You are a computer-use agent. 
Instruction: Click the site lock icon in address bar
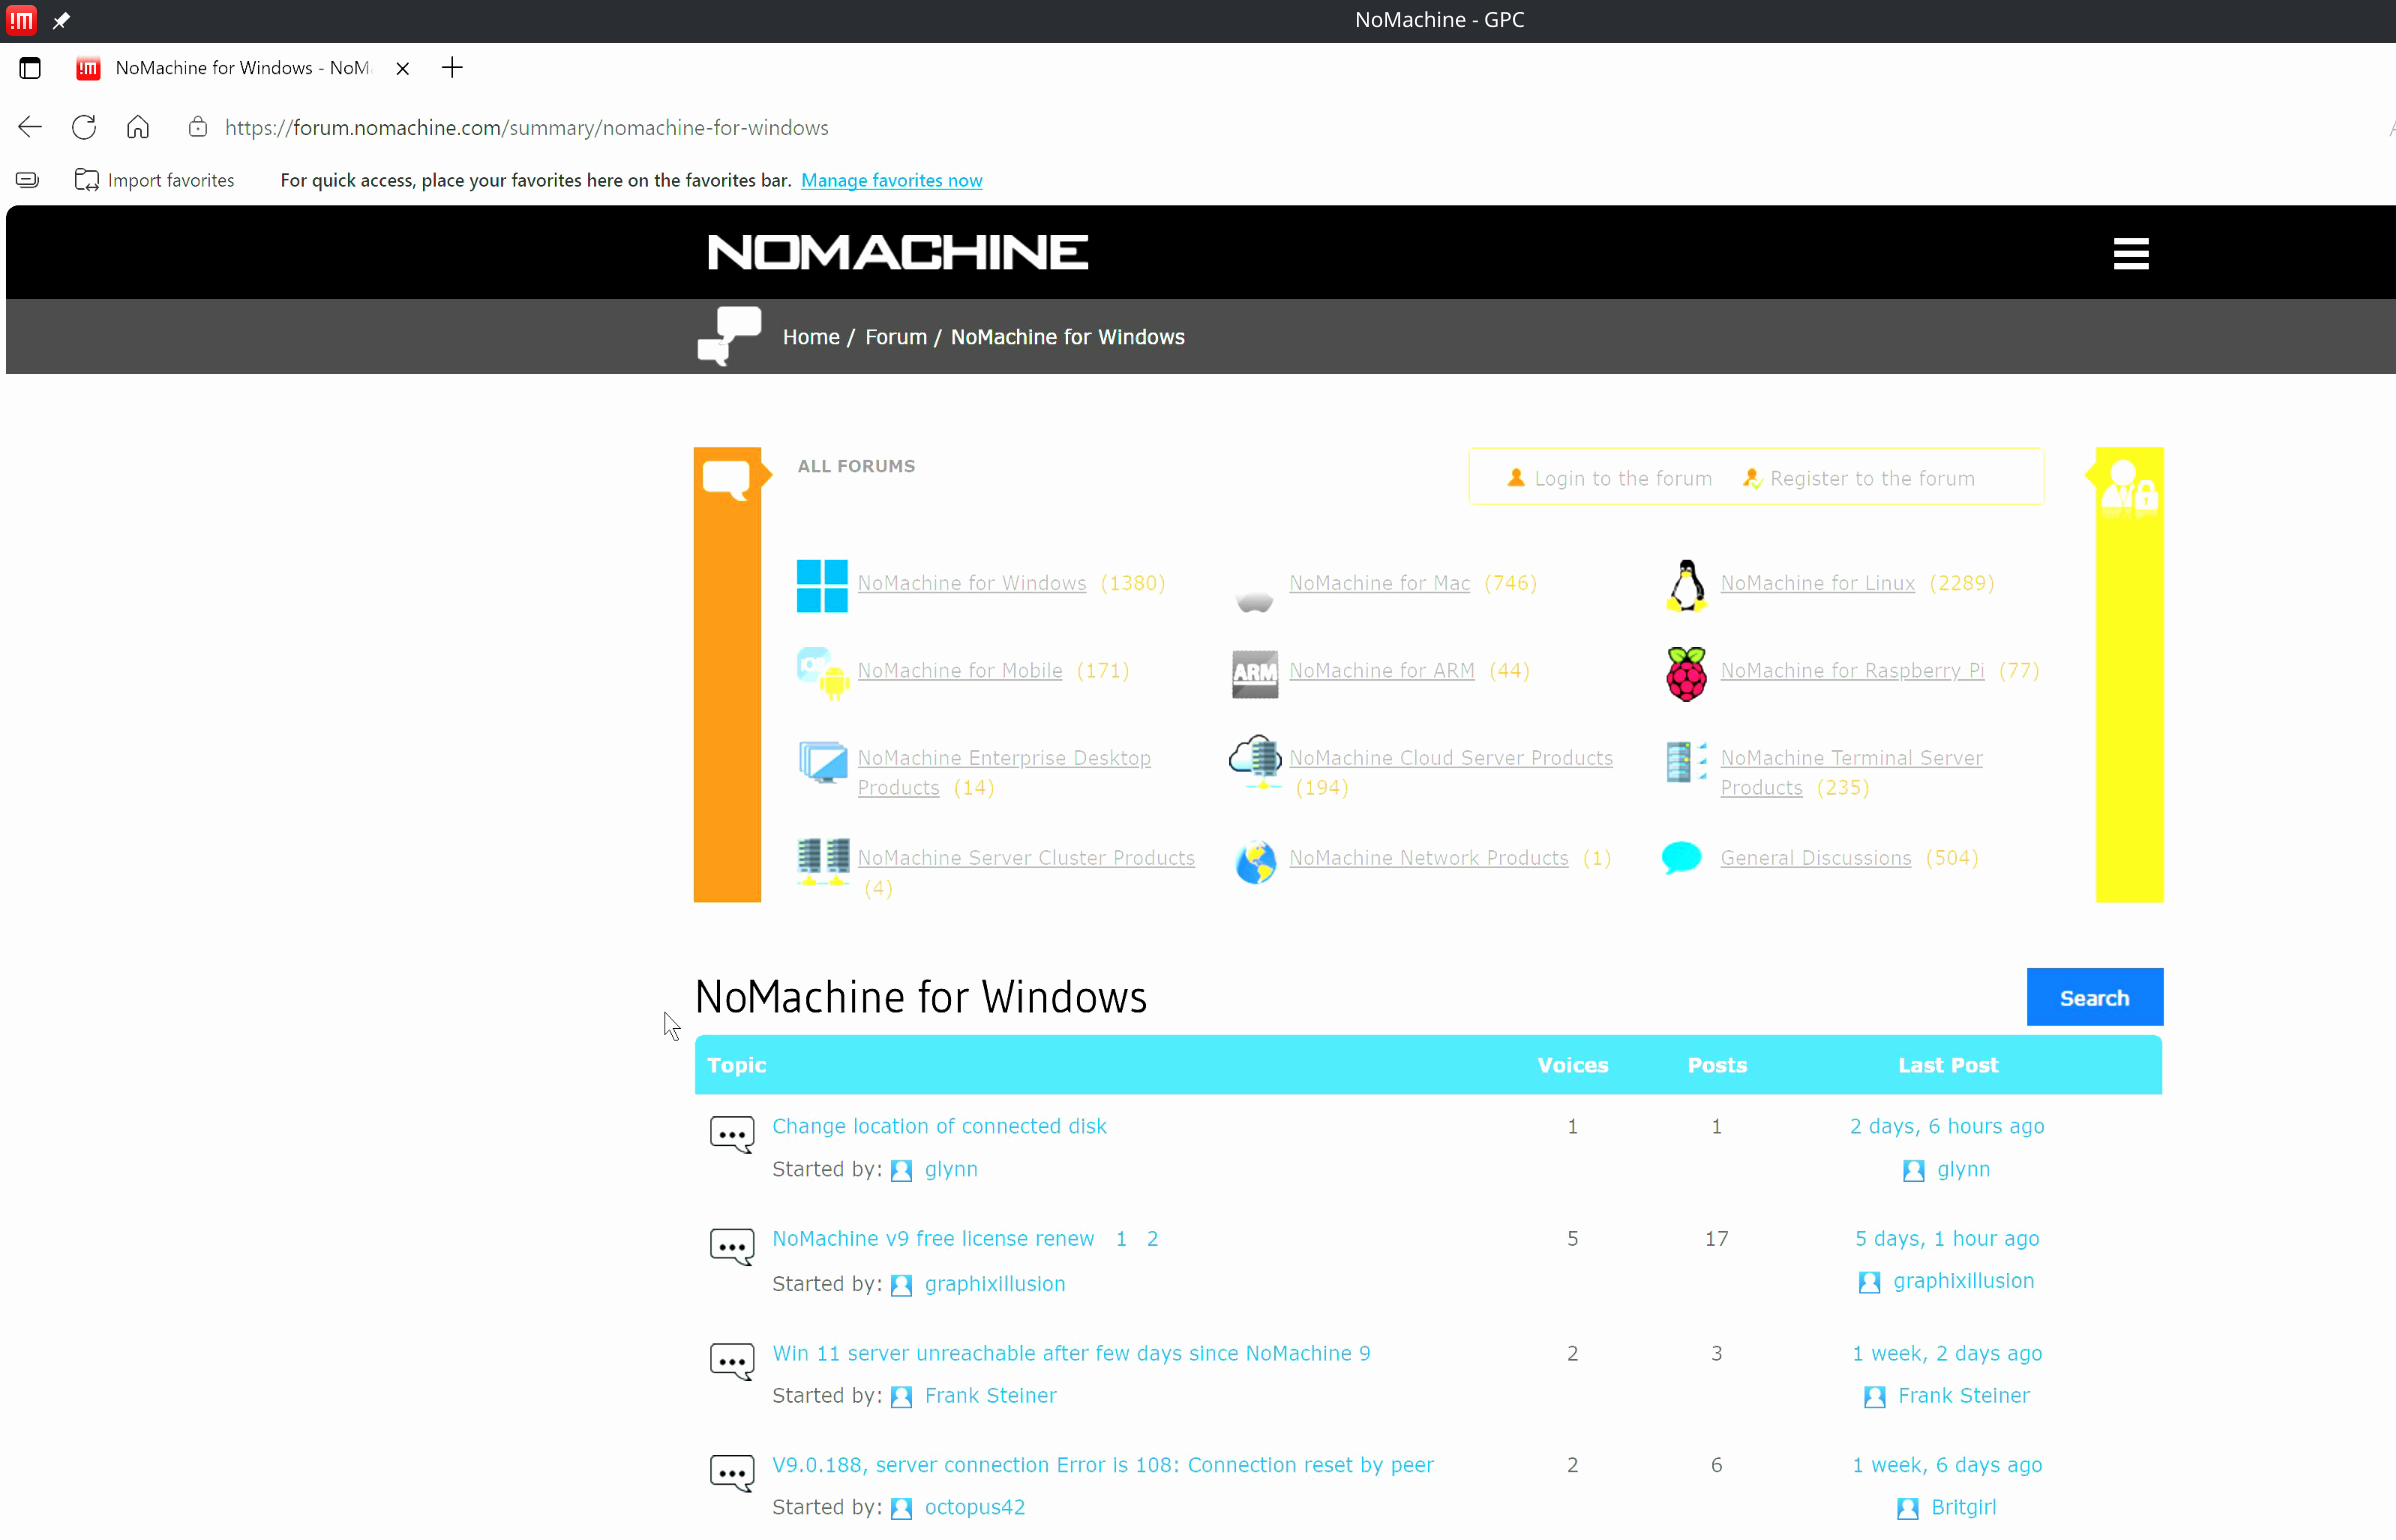(198, 127)
